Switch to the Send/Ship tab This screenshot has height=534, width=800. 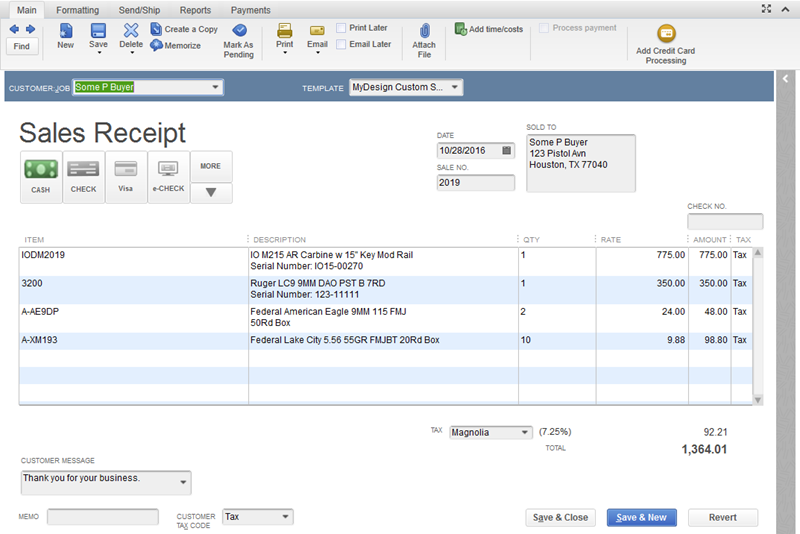139,10
